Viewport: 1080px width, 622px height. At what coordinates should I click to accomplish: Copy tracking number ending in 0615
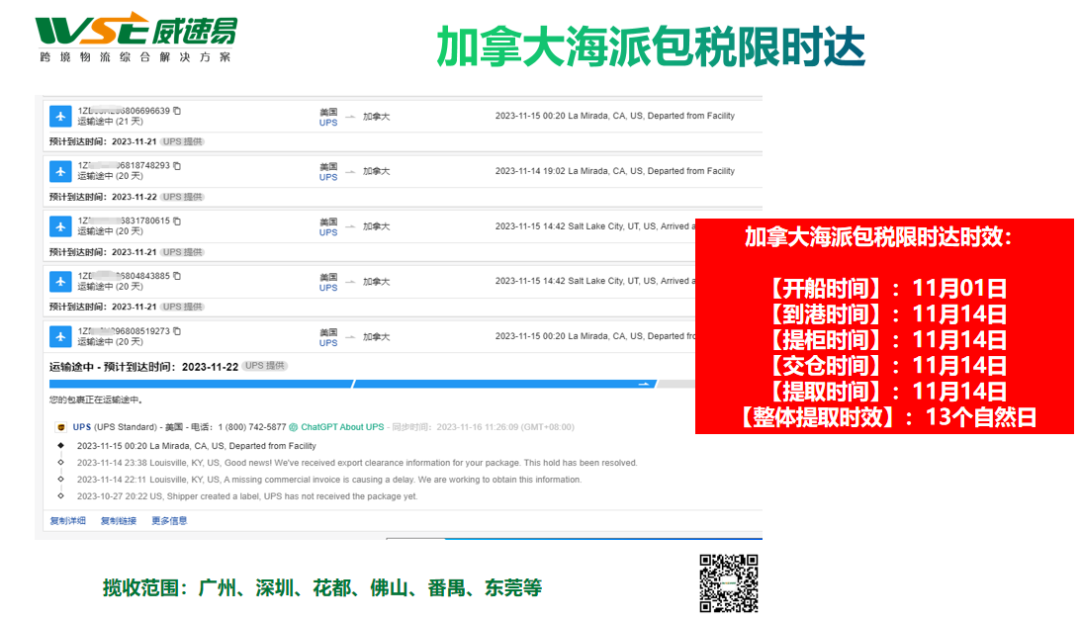click(x=177, y=221)
